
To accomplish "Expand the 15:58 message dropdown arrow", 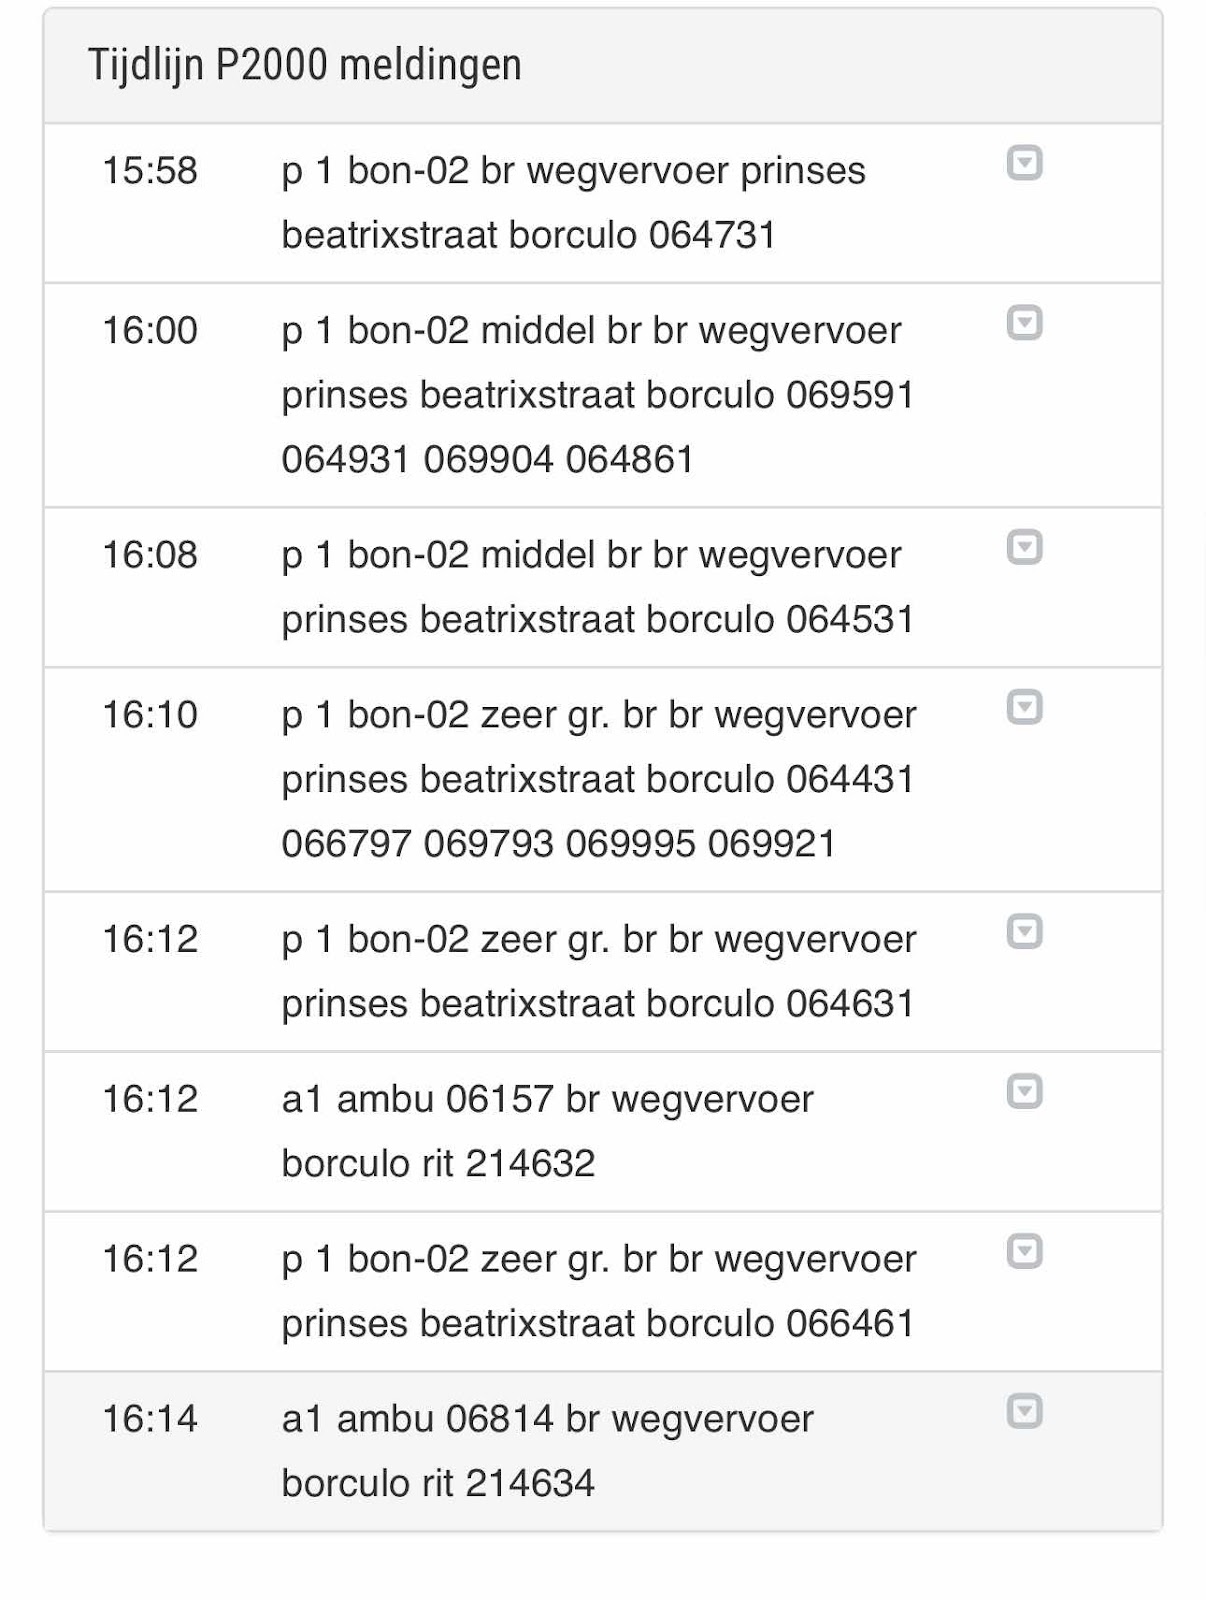I will [x=1024, y=162].
